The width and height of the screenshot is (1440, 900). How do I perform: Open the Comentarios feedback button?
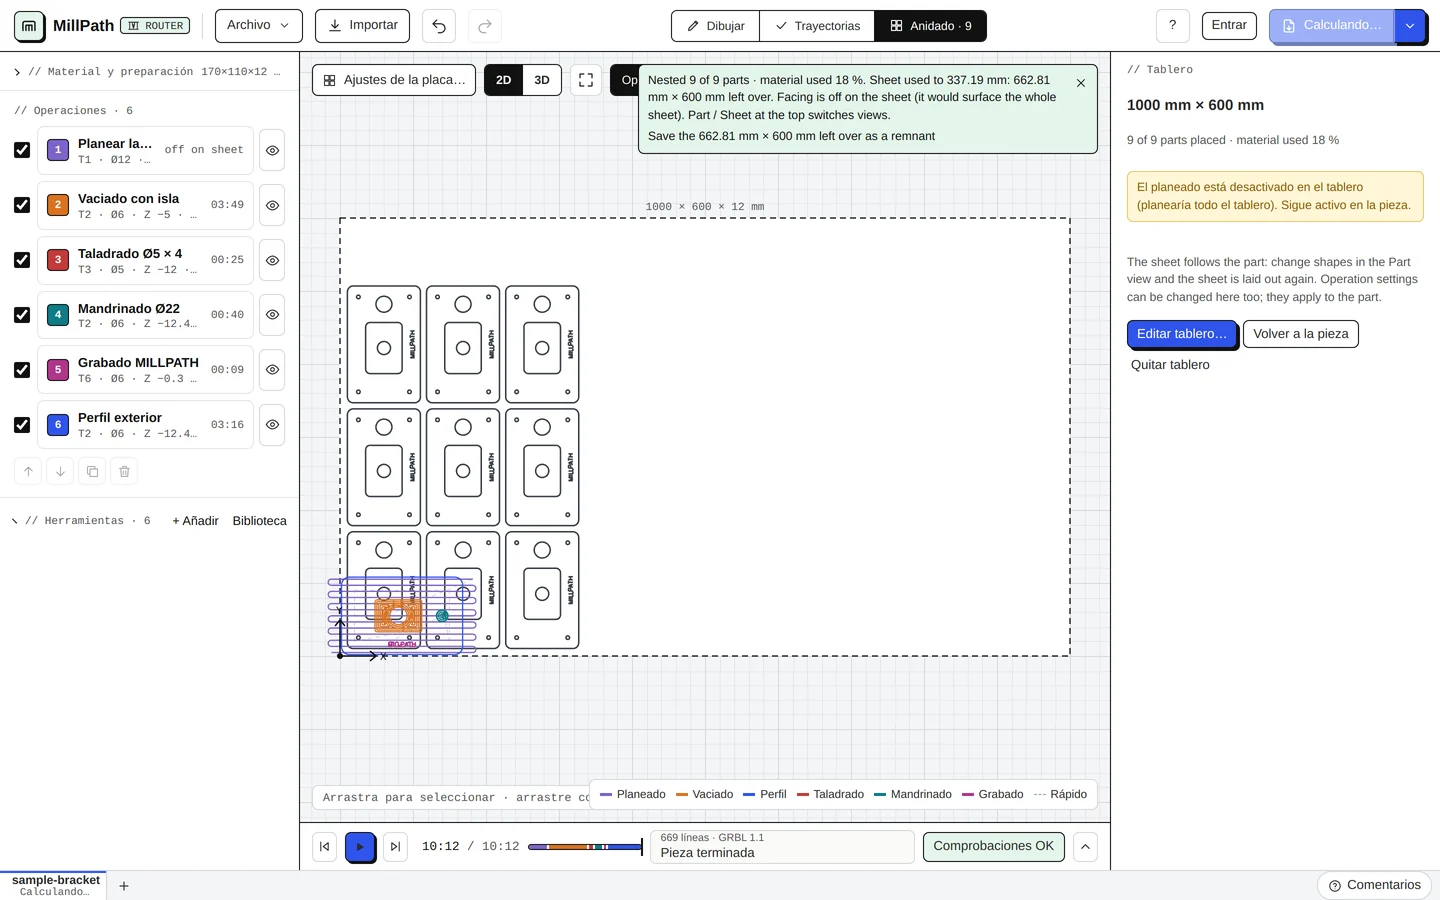point(1375,886)
